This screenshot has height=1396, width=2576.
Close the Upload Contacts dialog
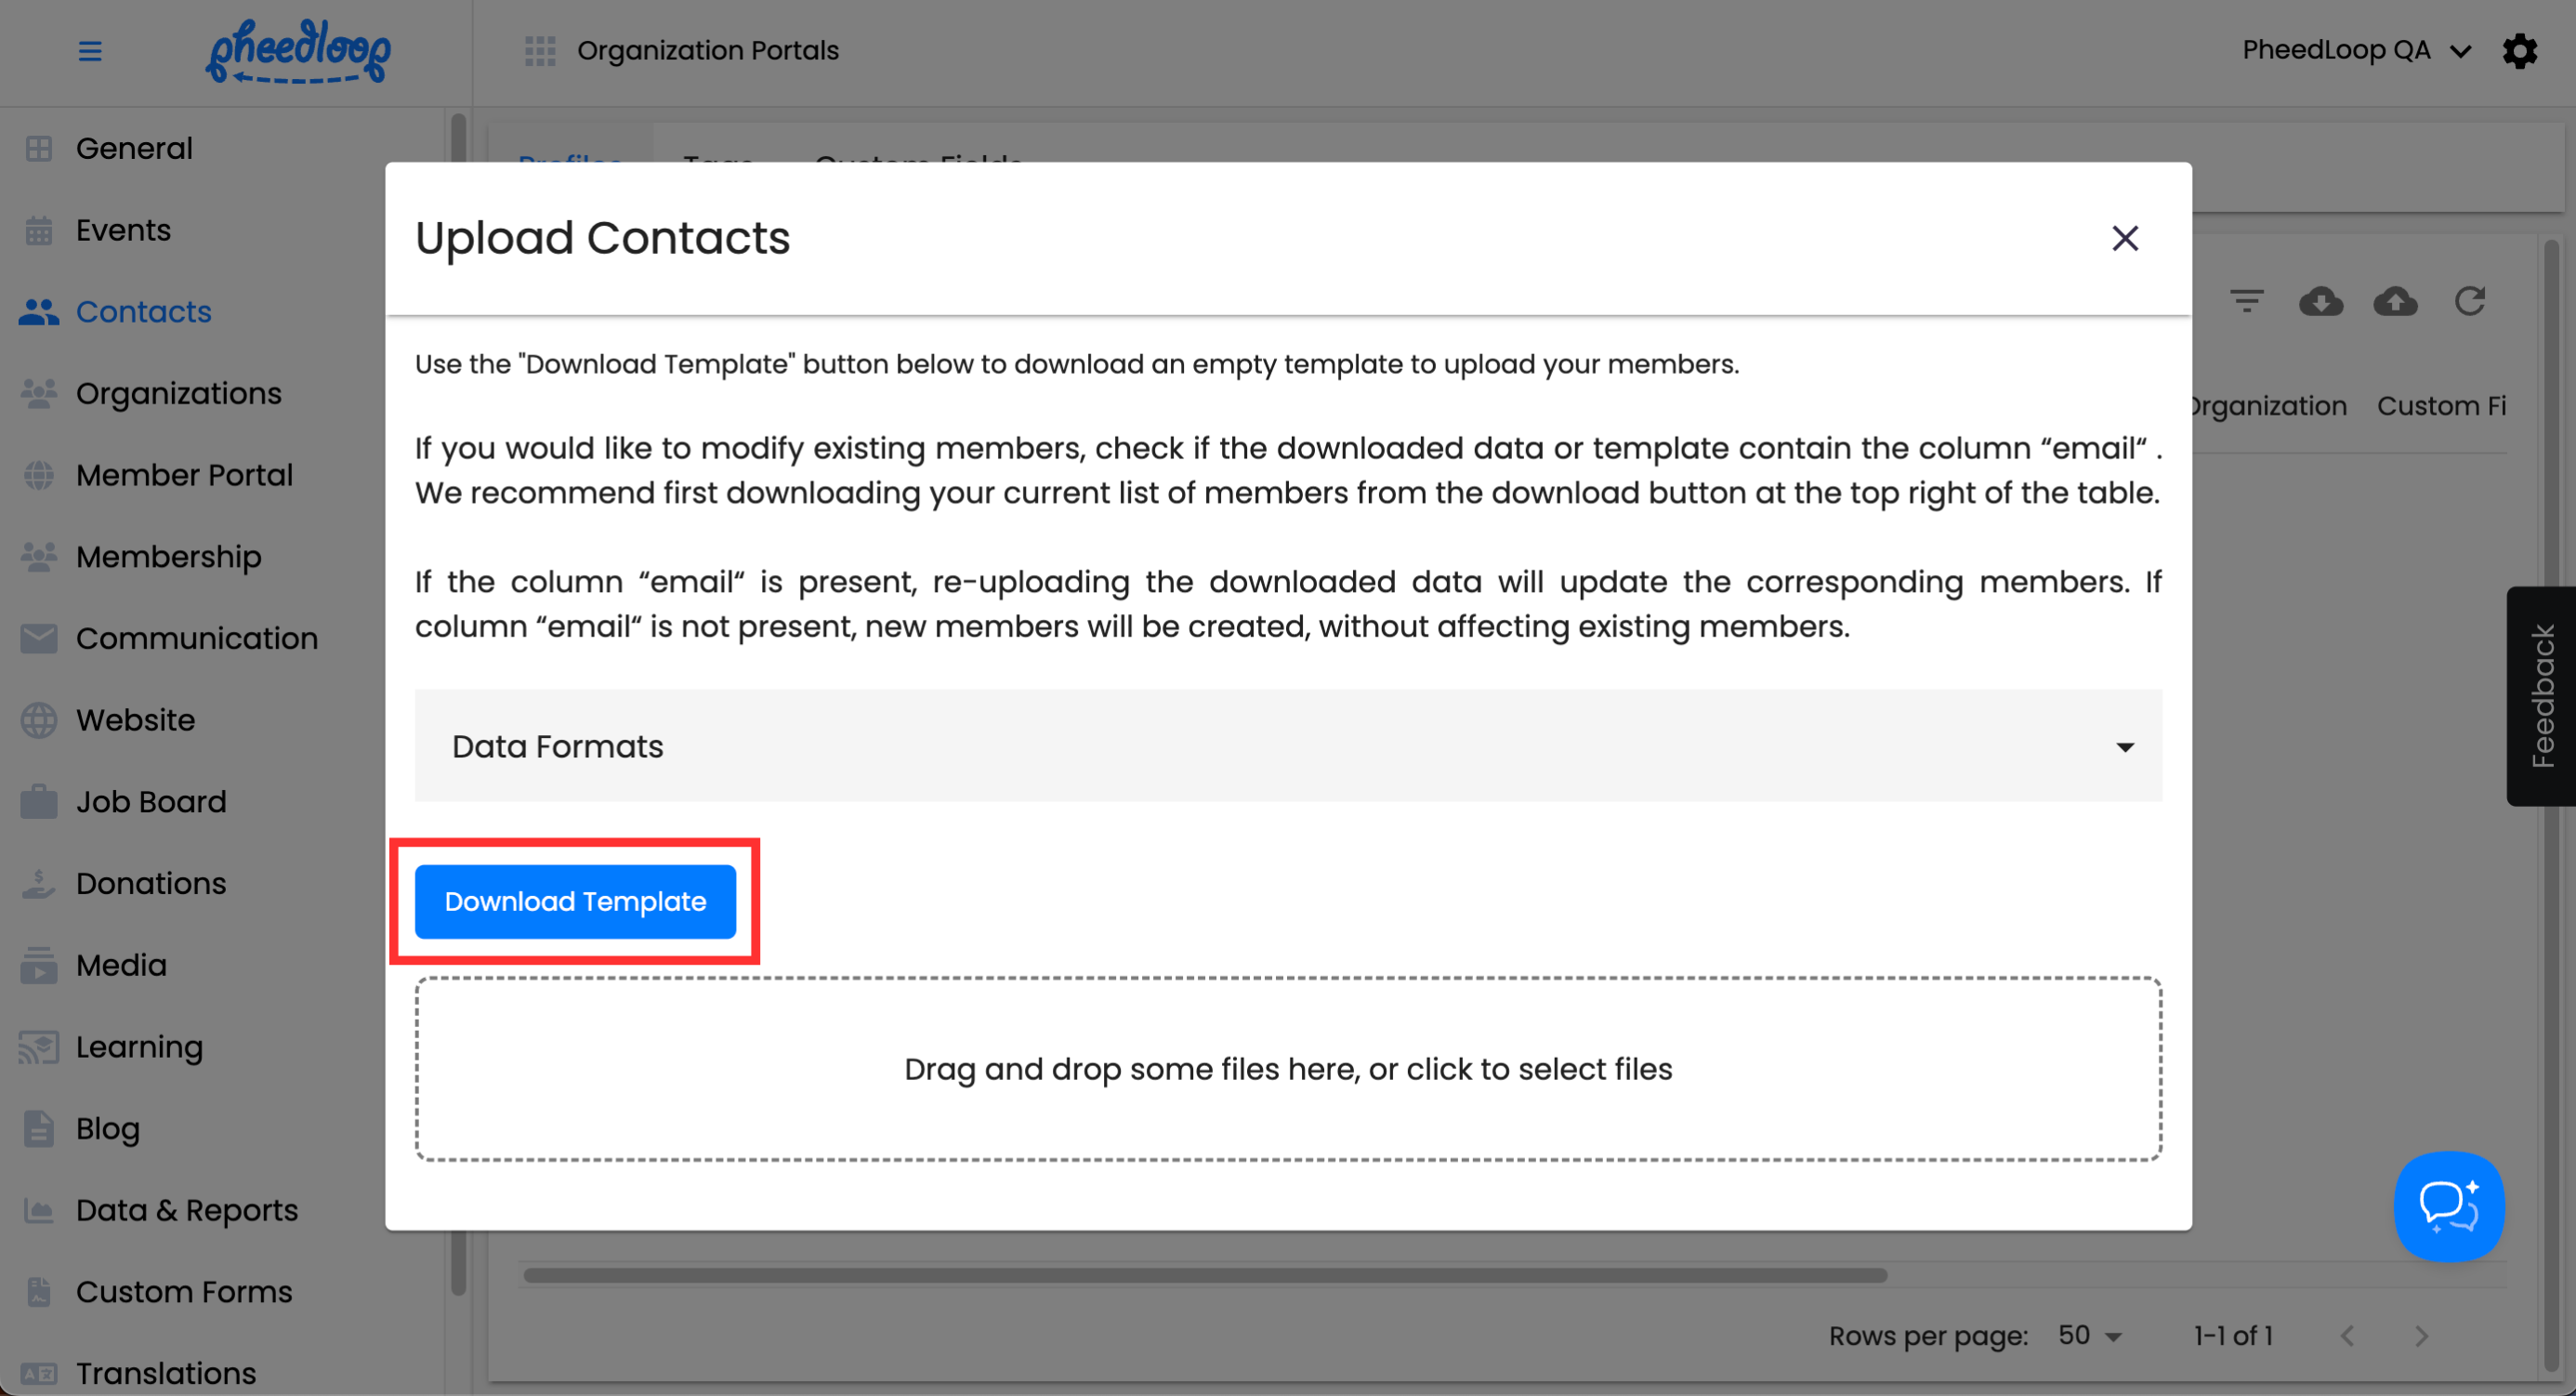(2124, 238)
